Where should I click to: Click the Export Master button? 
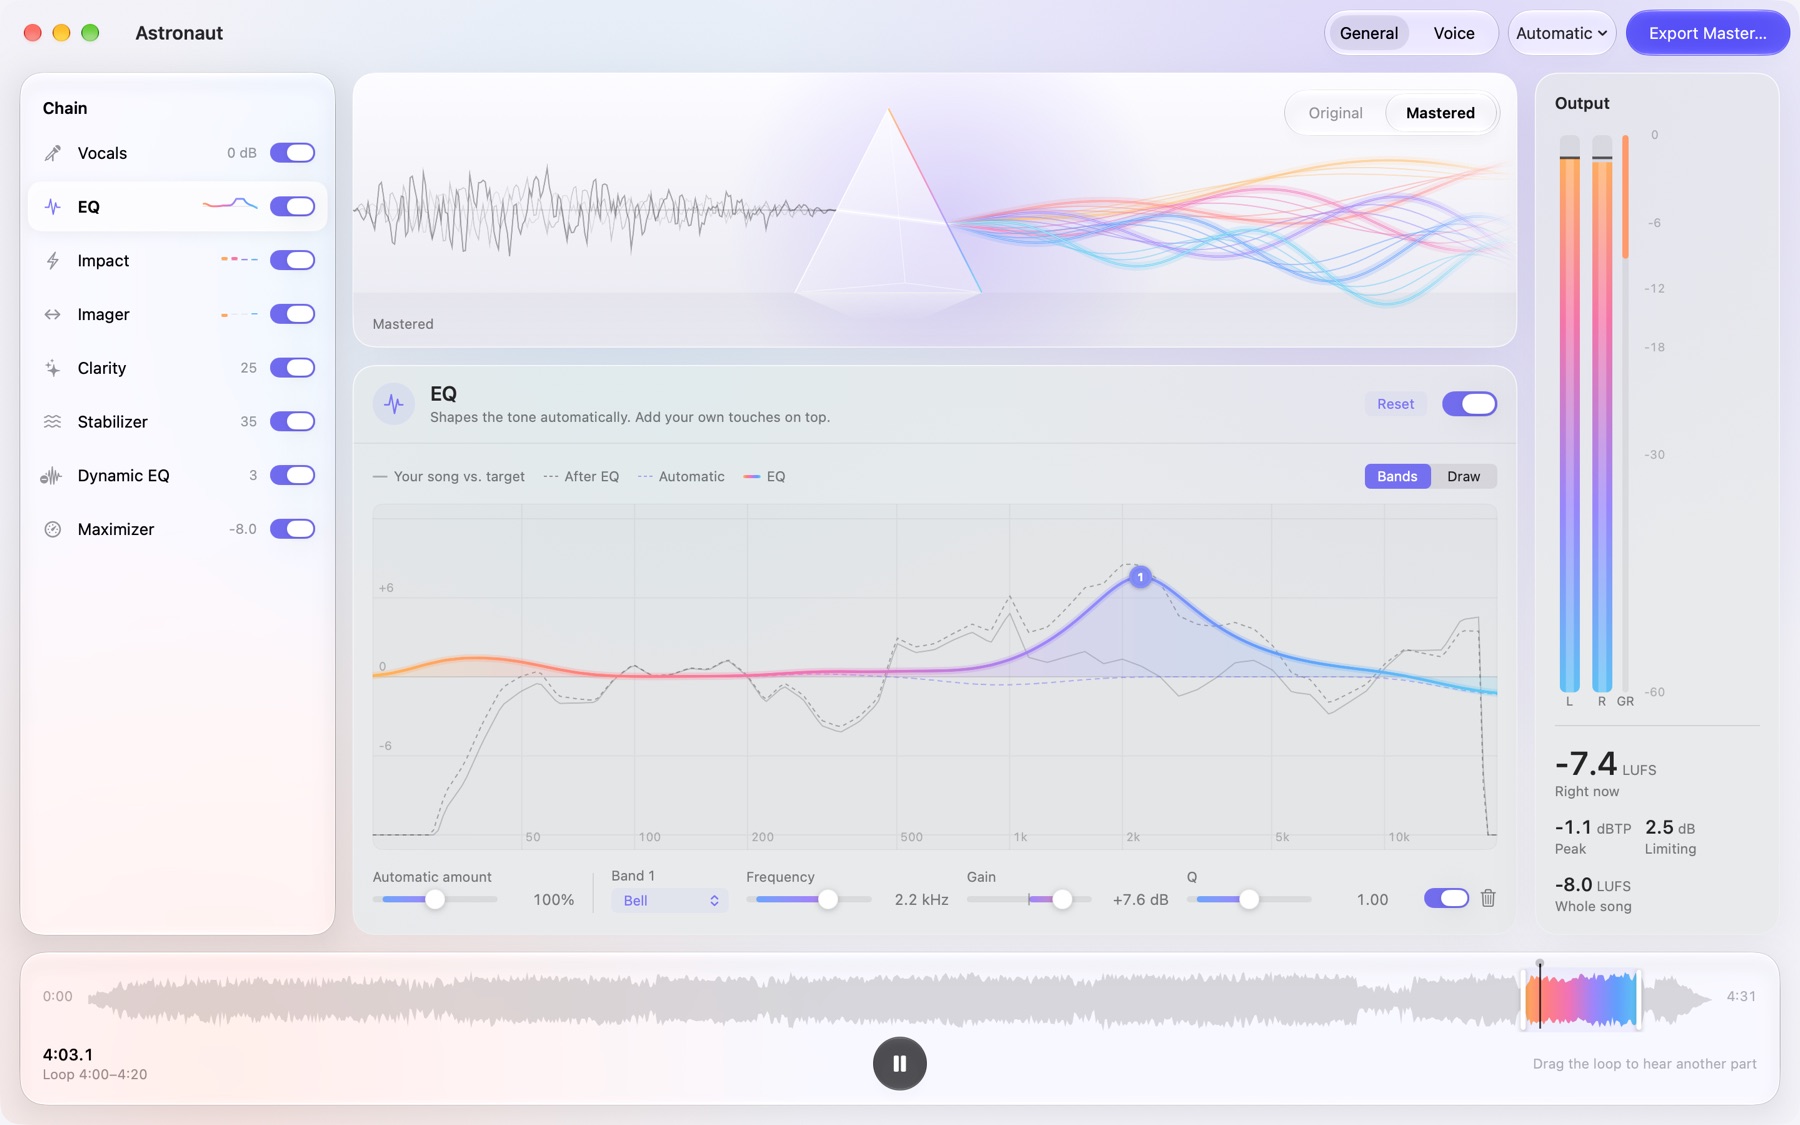coord(1707,33)
